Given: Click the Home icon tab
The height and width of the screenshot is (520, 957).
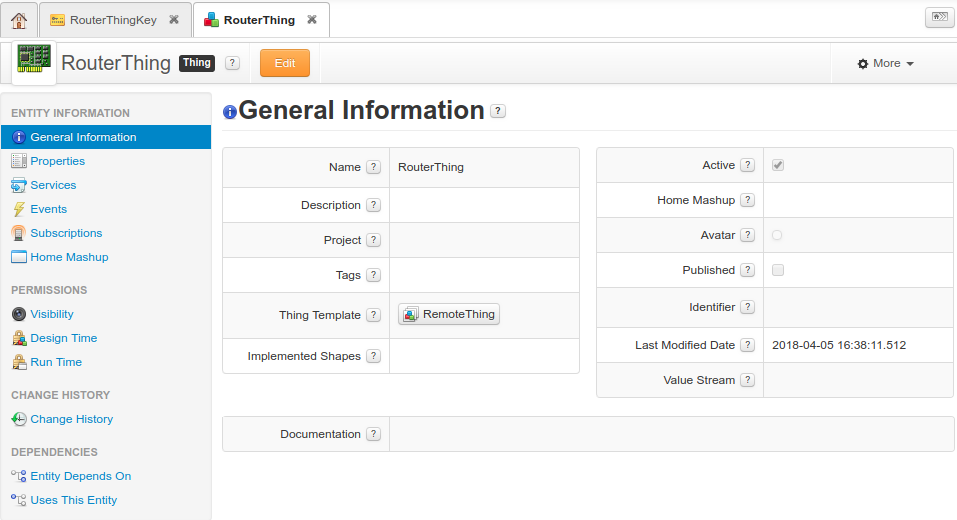Looking at the screenshot, I should pos(19,20).
